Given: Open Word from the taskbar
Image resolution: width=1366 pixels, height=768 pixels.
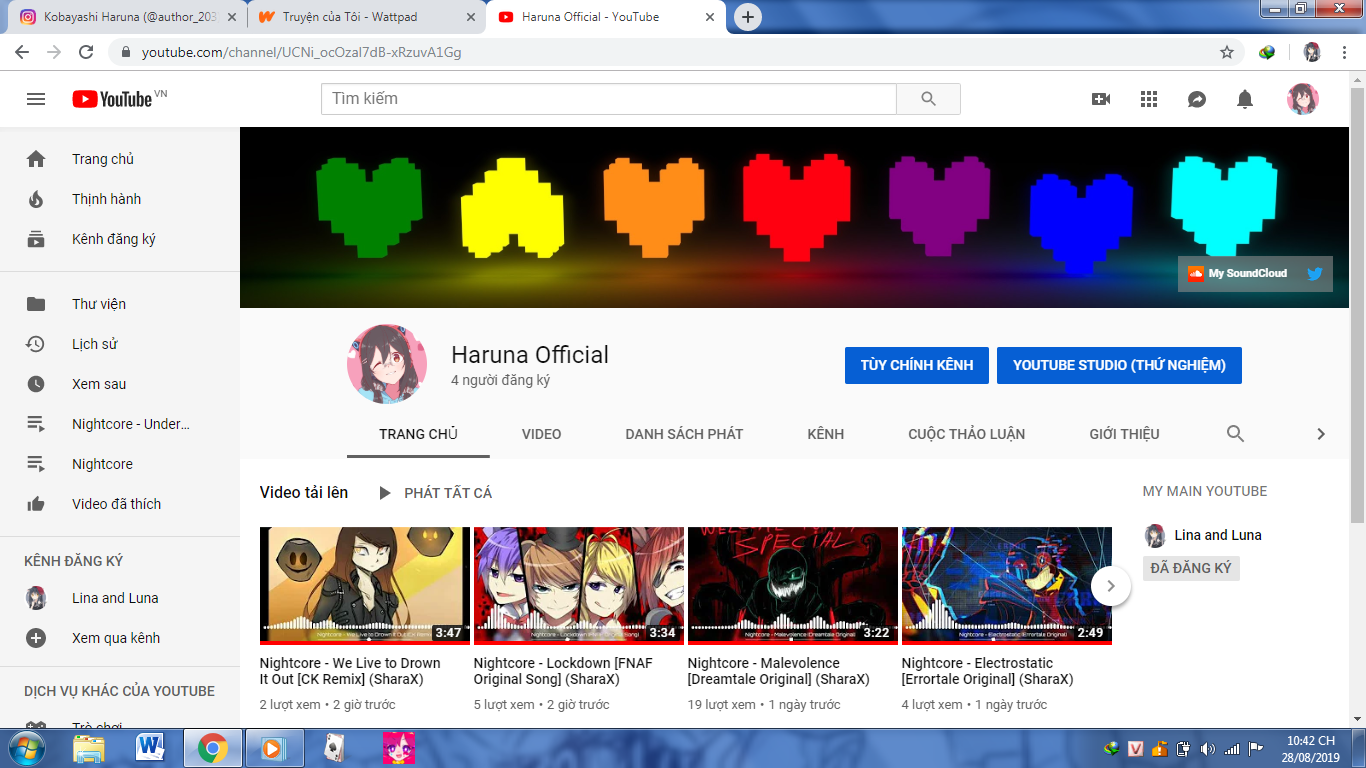Looking at the screenshot, I should (x=150, y=748).
